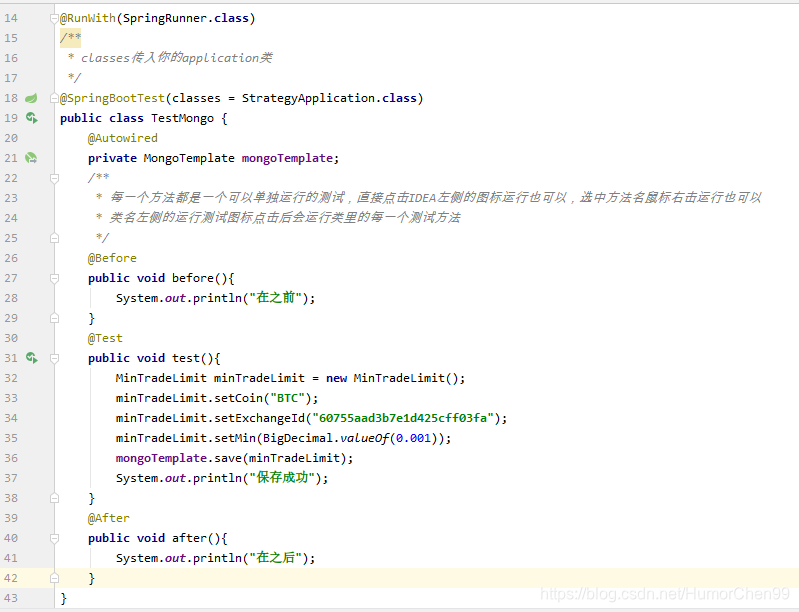Click the @Test annotation
799x612 pixels.
click(x=105, y=338)
